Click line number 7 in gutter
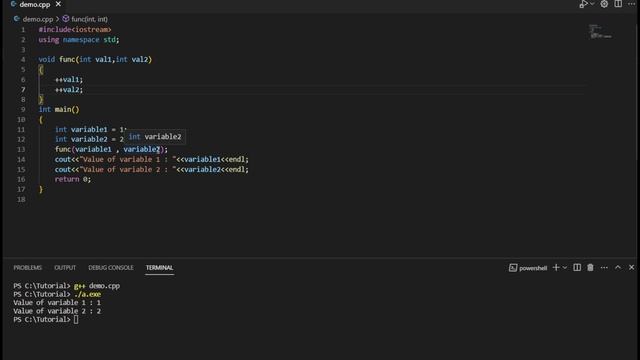Image resolution: width=640 pixels, height=360 pixels. (23, 89)
